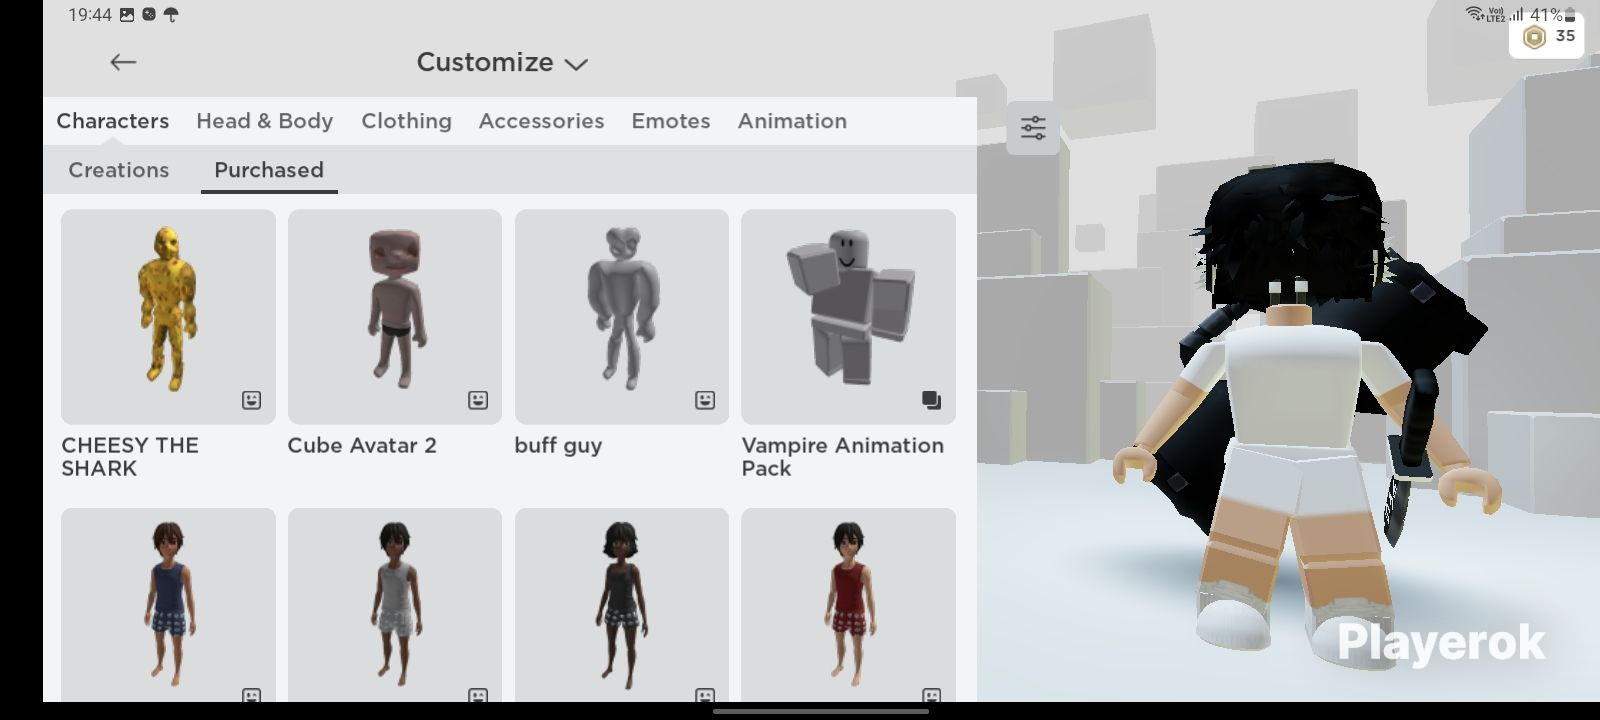The image size is (1600, 720).
Task: Tap the Robux coin icon
Action: (1534, 37)
